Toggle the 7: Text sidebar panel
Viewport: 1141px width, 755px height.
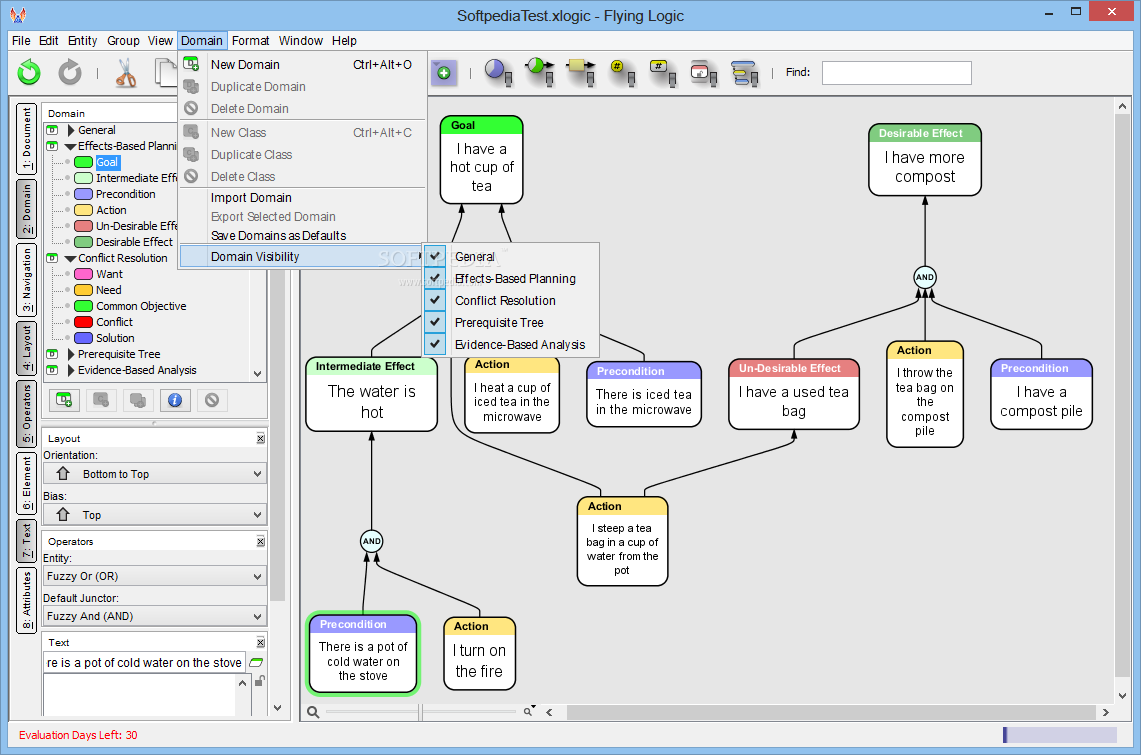[27, 541]
